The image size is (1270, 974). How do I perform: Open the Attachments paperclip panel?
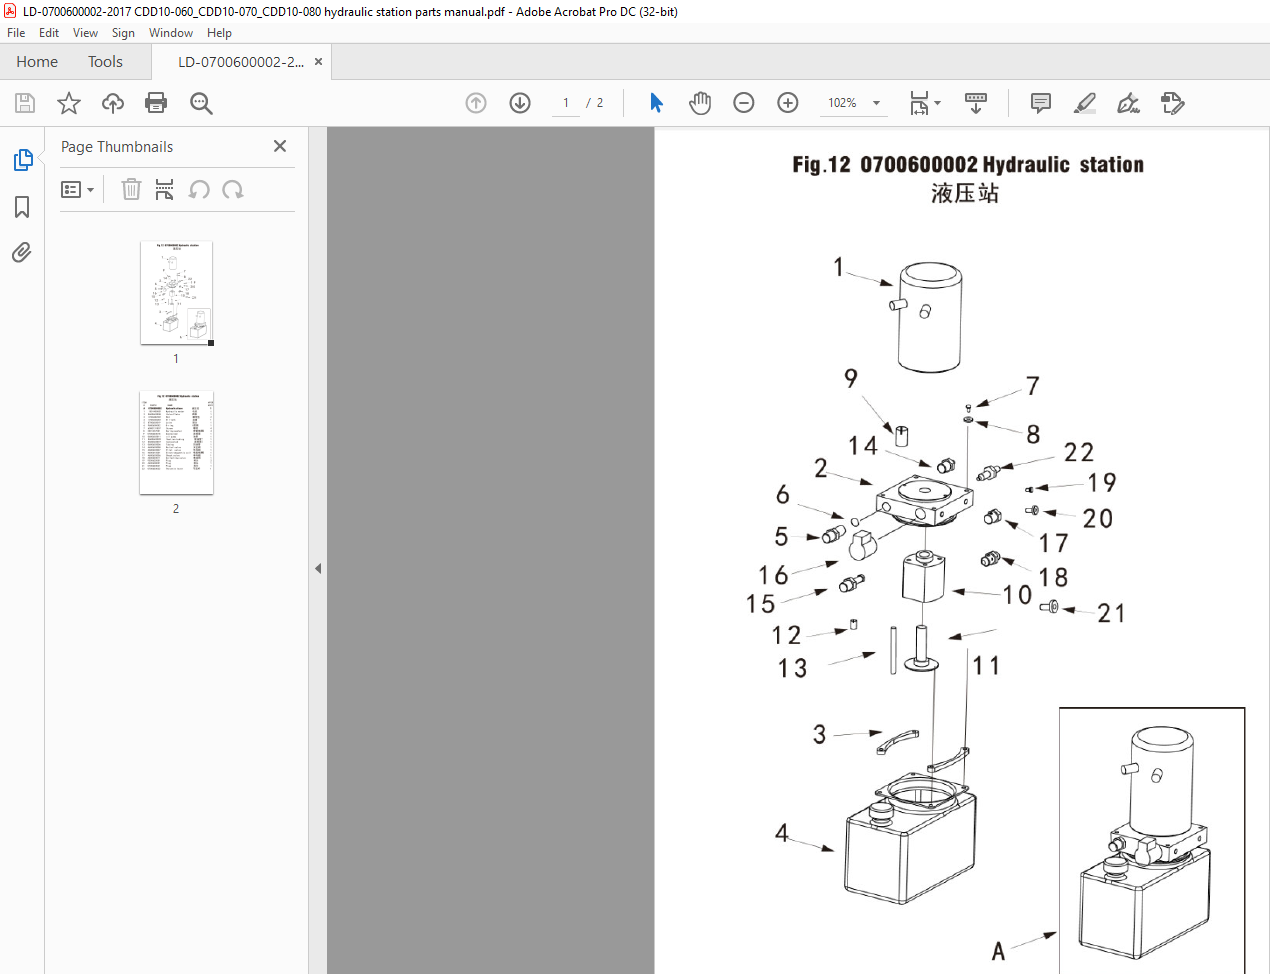(22, 252)
